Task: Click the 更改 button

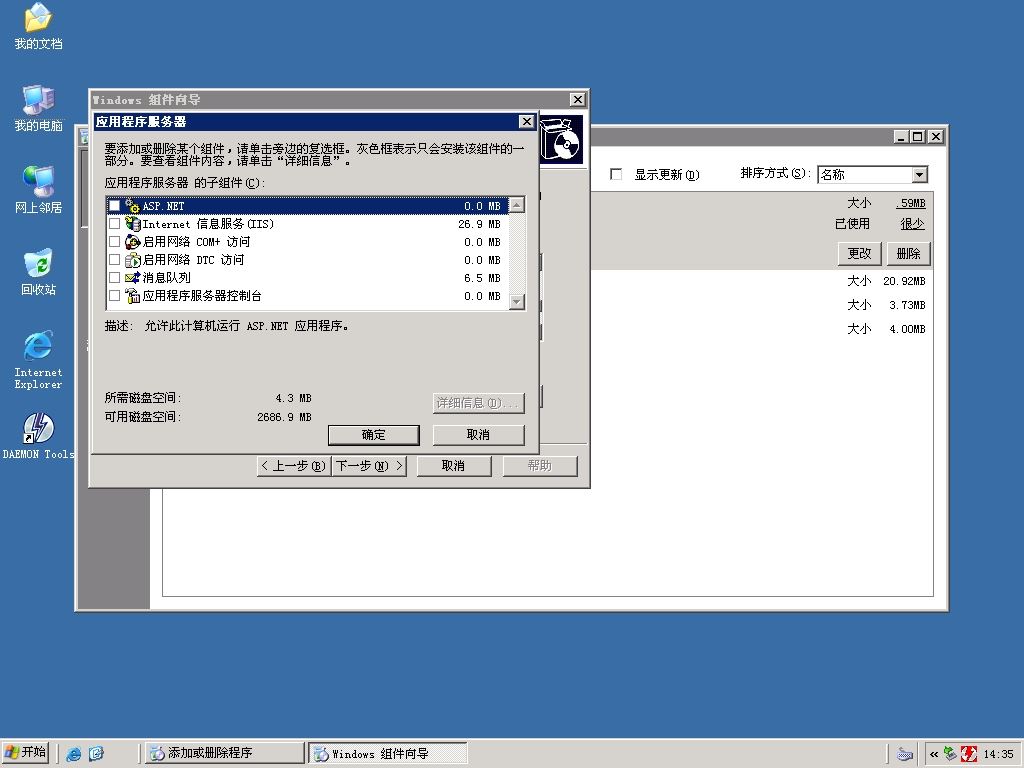Action: tap(859, 253)
